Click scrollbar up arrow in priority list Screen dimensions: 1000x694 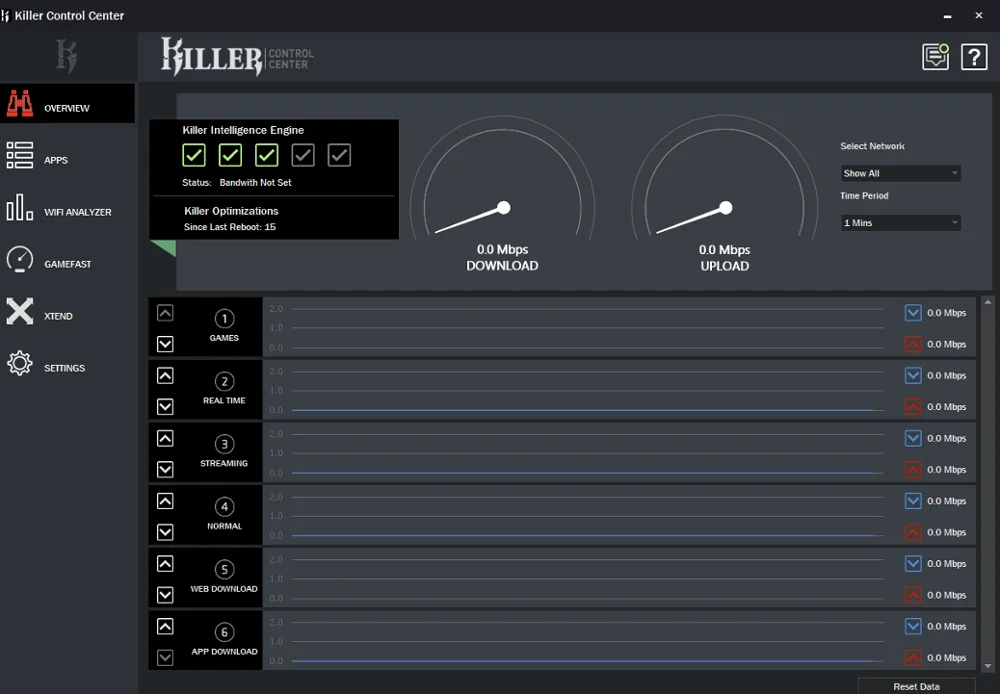coord(988,302)
